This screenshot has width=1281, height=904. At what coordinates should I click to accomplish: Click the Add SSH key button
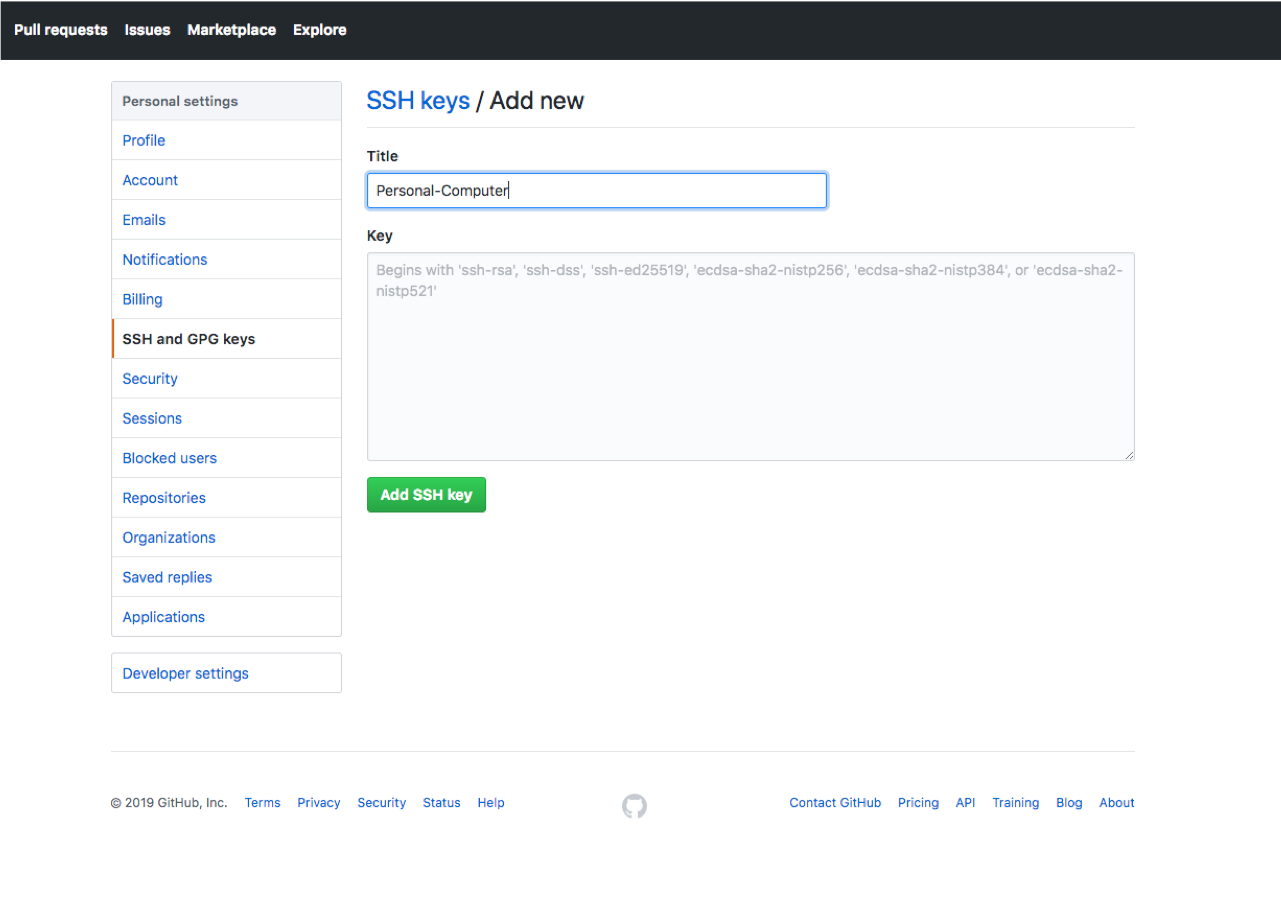[426, 495]
